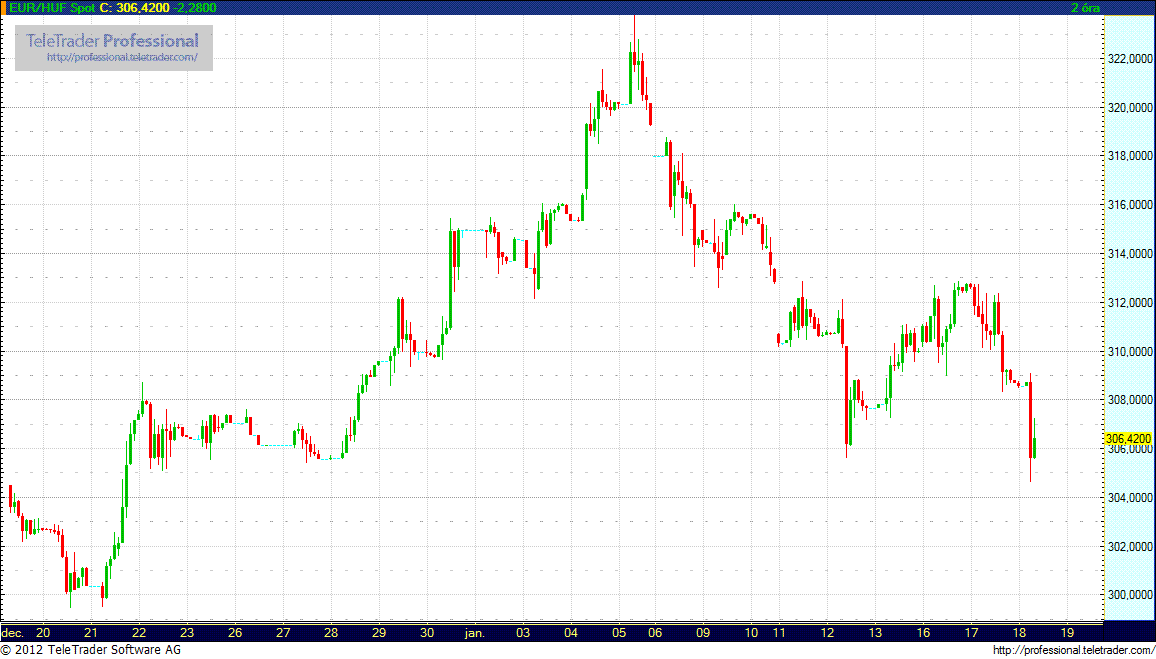Select date 19 on the time axis
1156x659 pixels.
pos(1067,632)
